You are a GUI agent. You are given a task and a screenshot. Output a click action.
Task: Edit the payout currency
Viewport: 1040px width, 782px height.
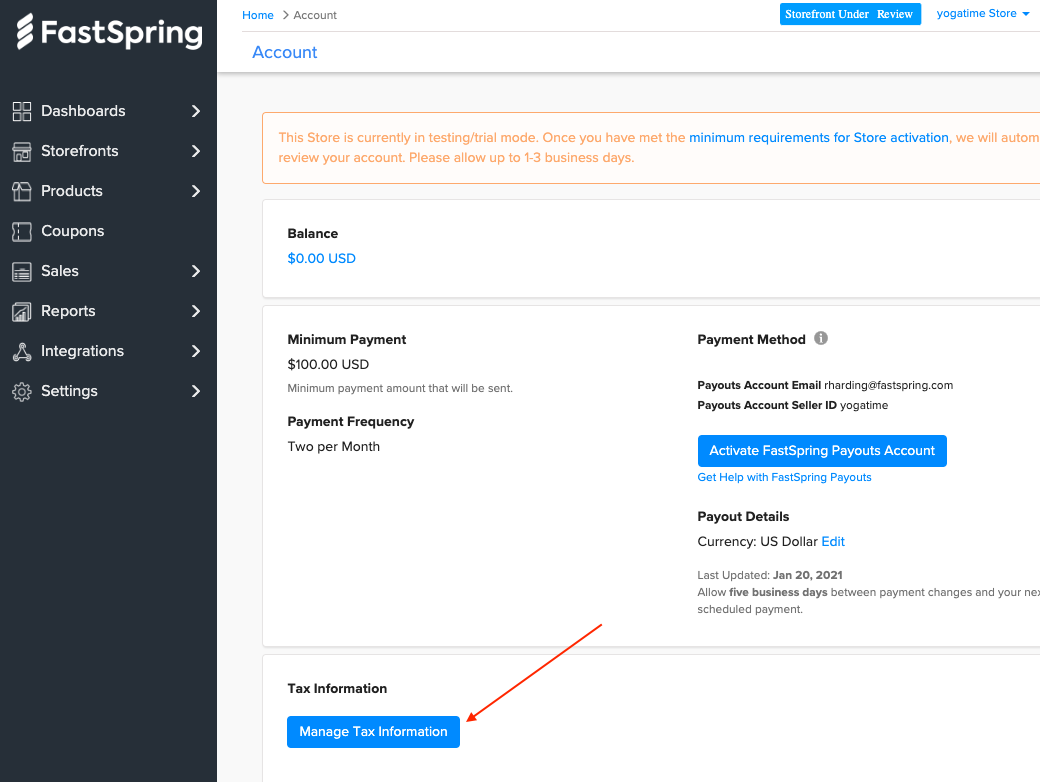[x=833, y=542]
